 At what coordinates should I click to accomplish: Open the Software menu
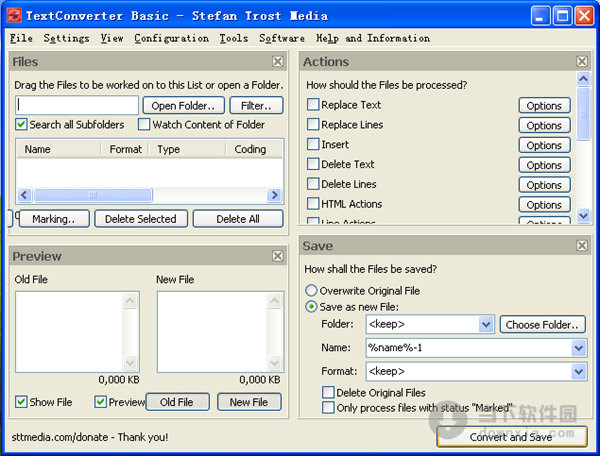point(282,38)
